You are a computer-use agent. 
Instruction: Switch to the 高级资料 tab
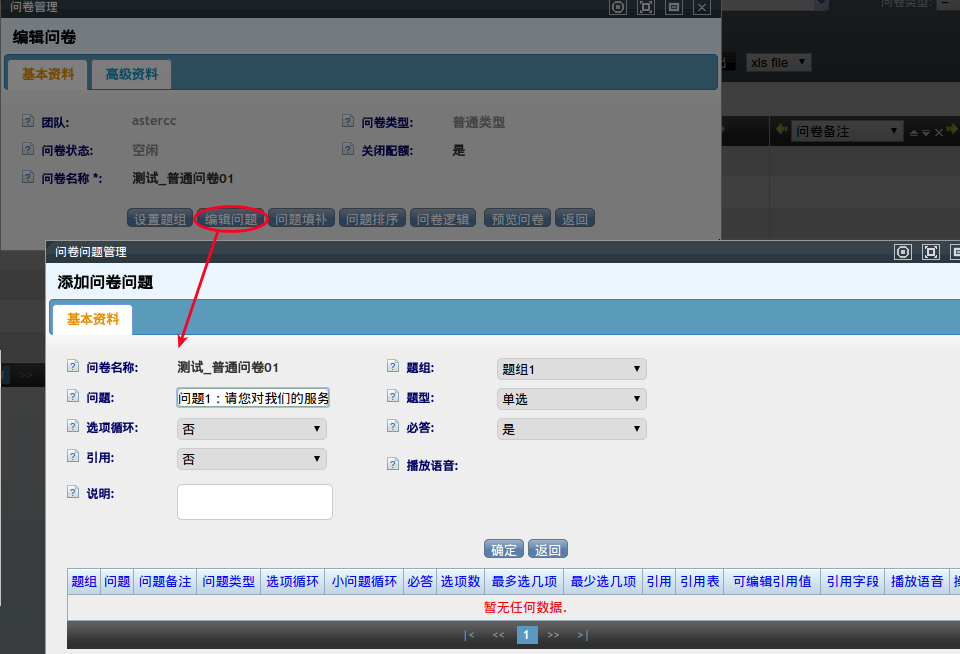(131, 74)
